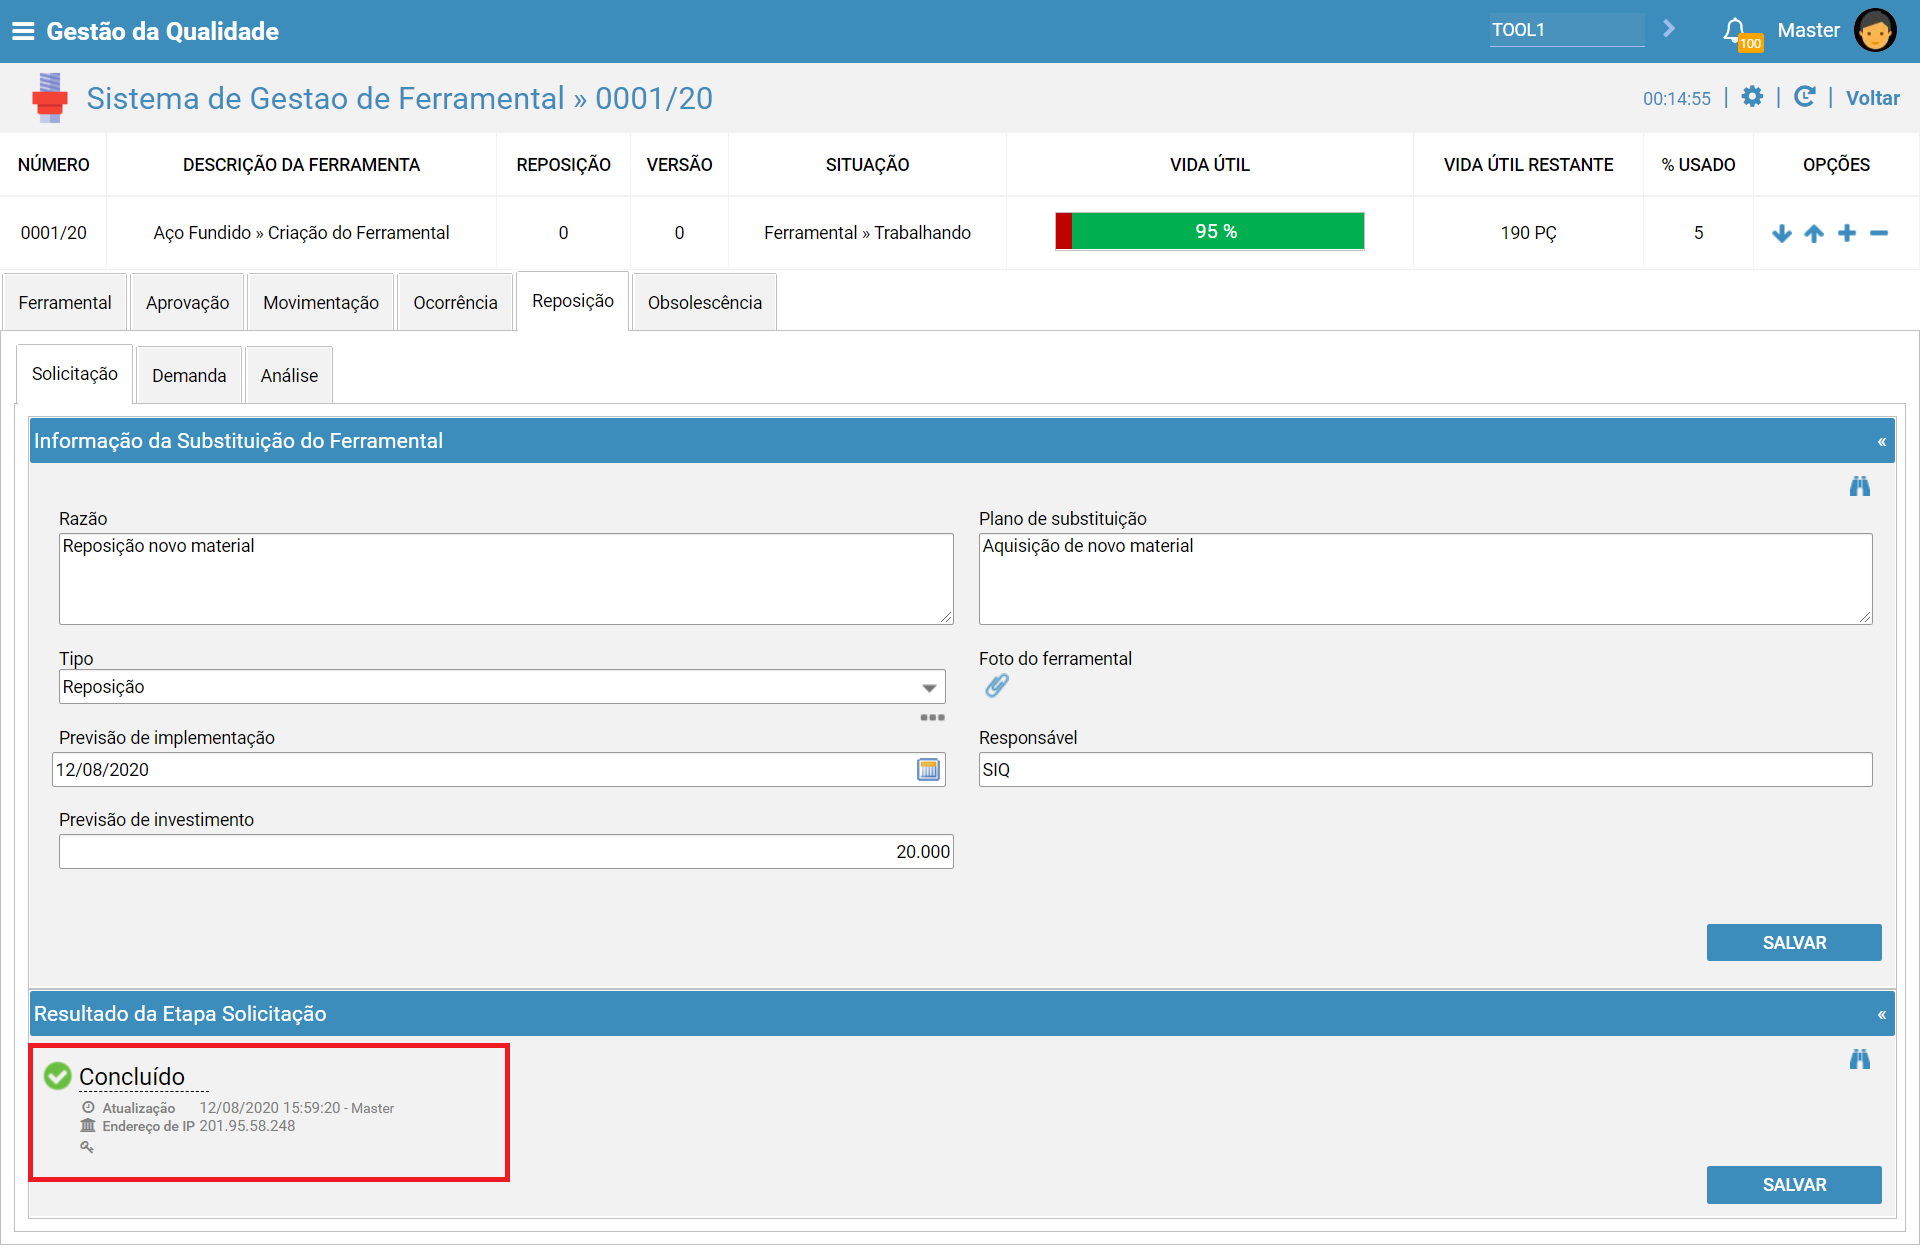Switch to the Ferramental tab

[65, 302]
